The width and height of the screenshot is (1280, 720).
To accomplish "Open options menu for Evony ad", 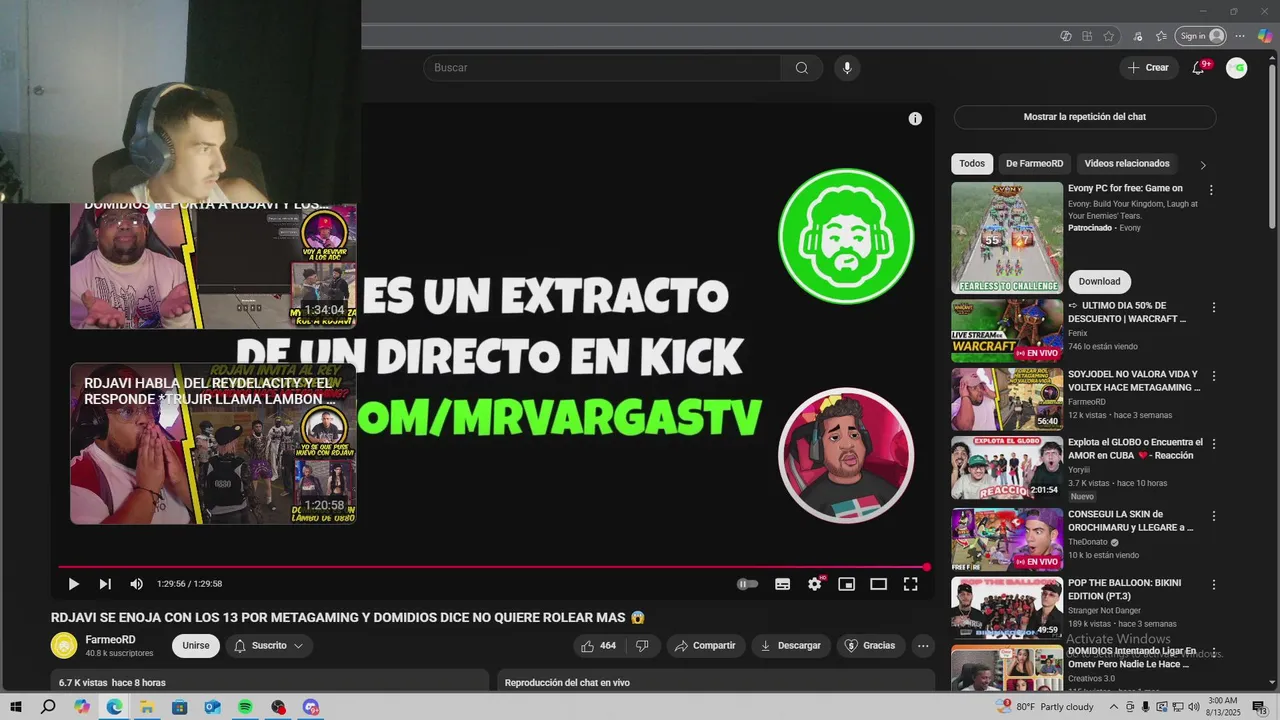I will (x=1212, y=189).
